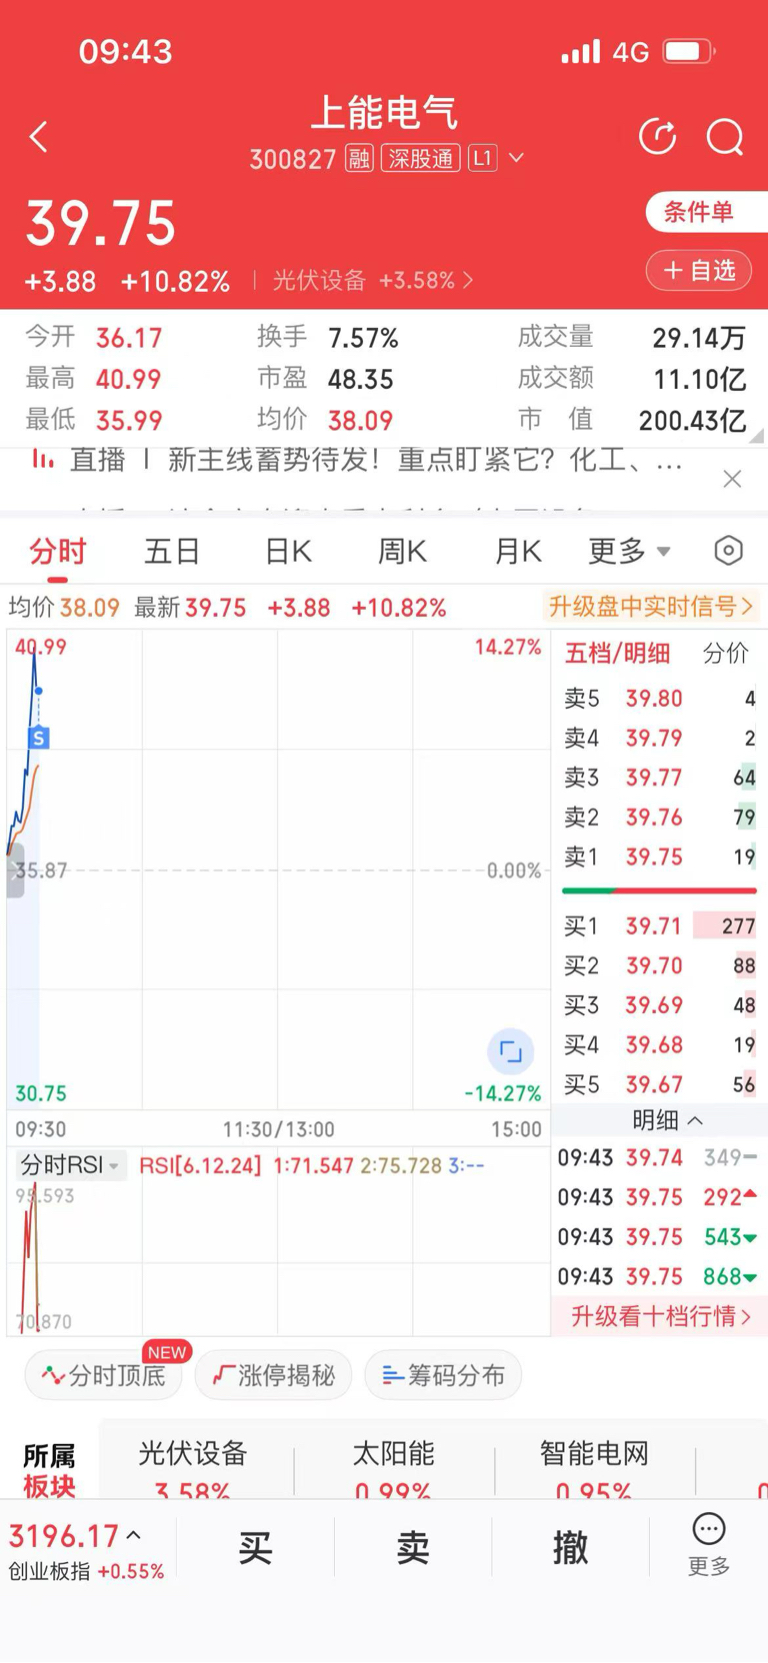The image size is (768, 1663).
Task: Open 升级看十档行情 upgrade link
Action: coord(660,1316)
